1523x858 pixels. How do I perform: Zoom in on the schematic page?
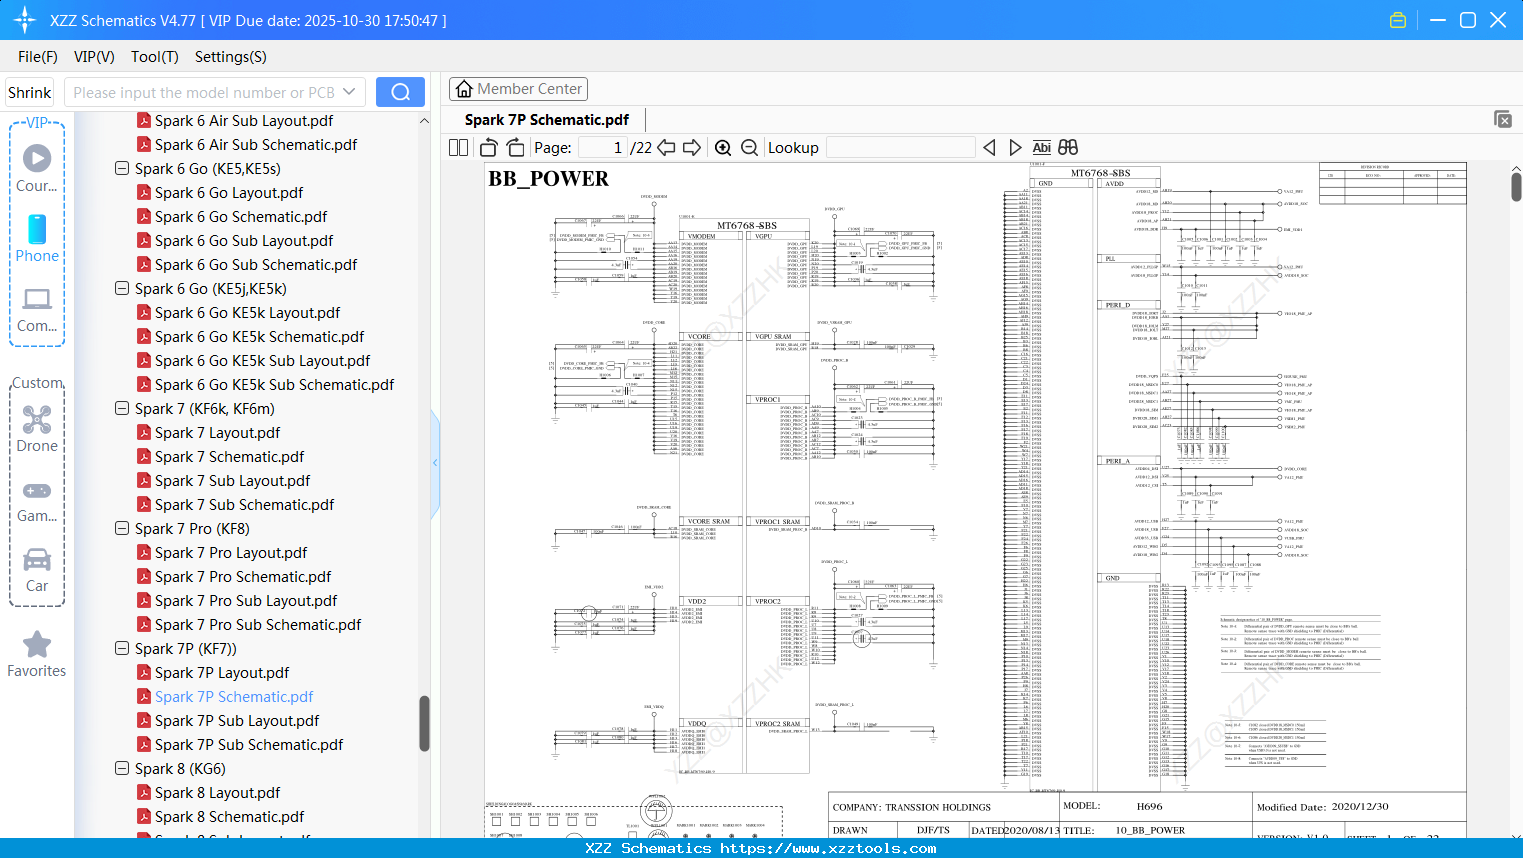point(723,147)
